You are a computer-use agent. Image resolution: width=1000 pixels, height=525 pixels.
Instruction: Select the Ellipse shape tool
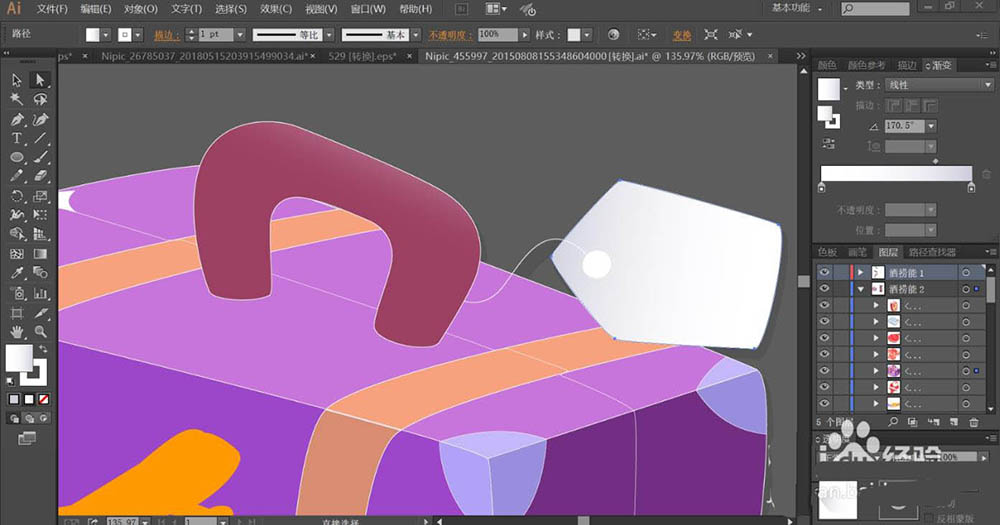click(x=17, y=158)
